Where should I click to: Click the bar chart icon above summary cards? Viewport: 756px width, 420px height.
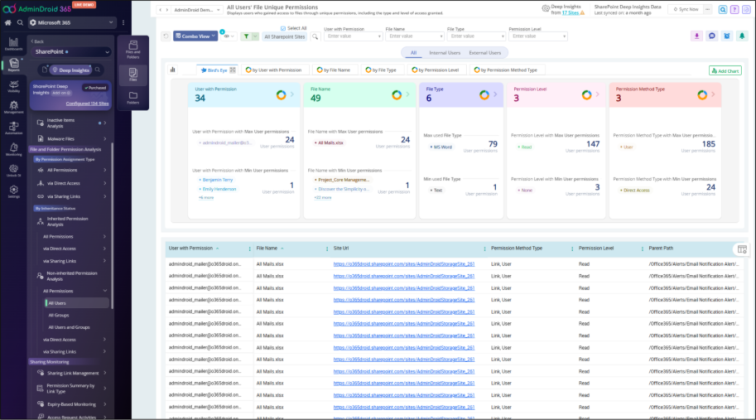click(x=173, y=70)
